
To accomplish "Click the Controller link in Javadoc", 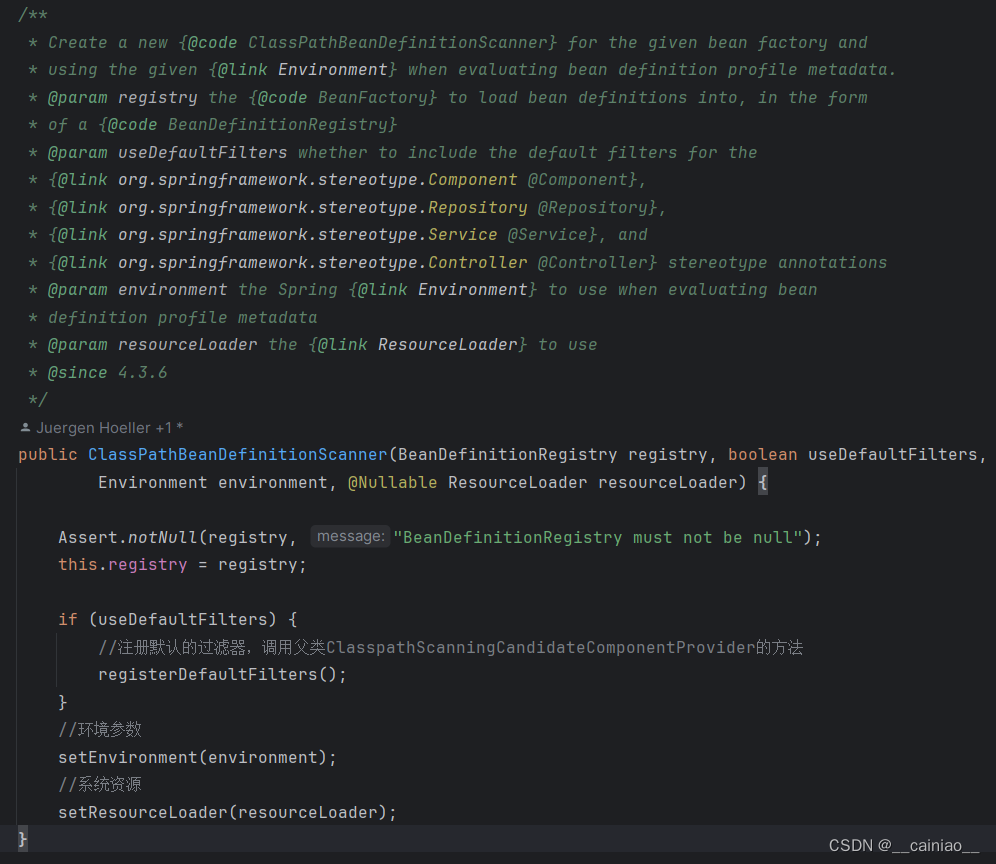I will (x=478, y=262).
